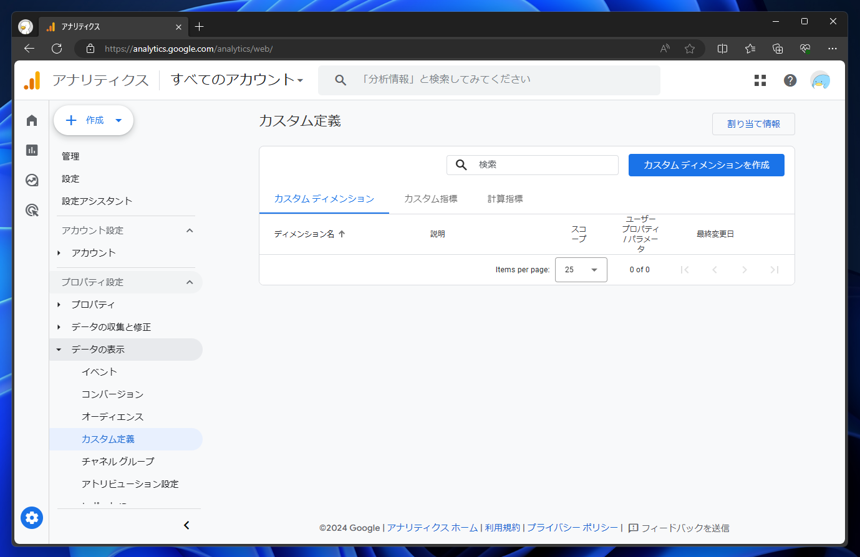The height and width of the screenshot is (557, 860).
Task: Open the アナリティクス ホーム footer link
Action: [x=432, y=527]
